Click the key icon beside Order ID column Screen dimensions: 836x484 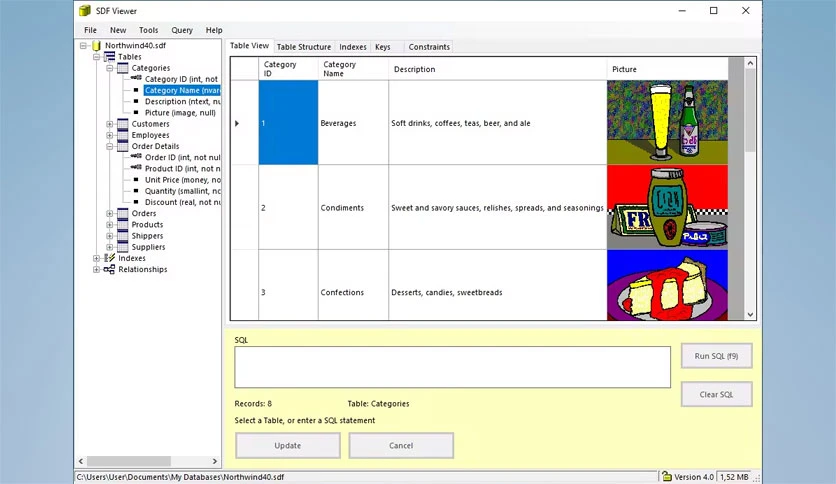(136, 157)
